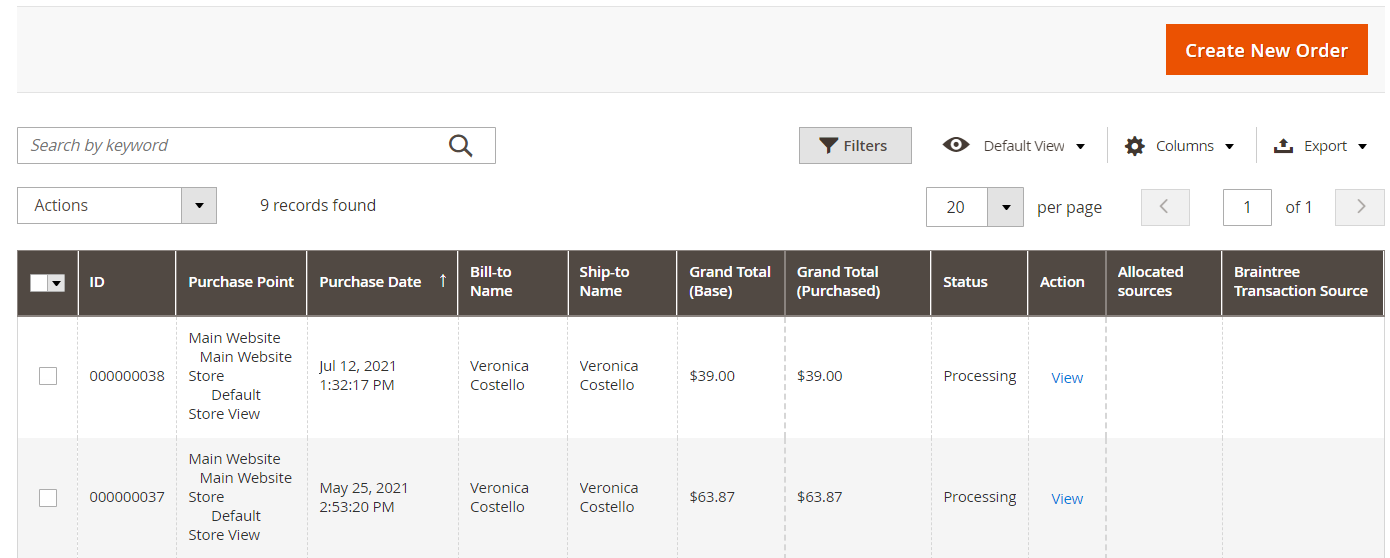Sort by Grand Total (Base) header
This screenshot has height=558, width=1390.
pyautogui.click(x=730, y=282)
